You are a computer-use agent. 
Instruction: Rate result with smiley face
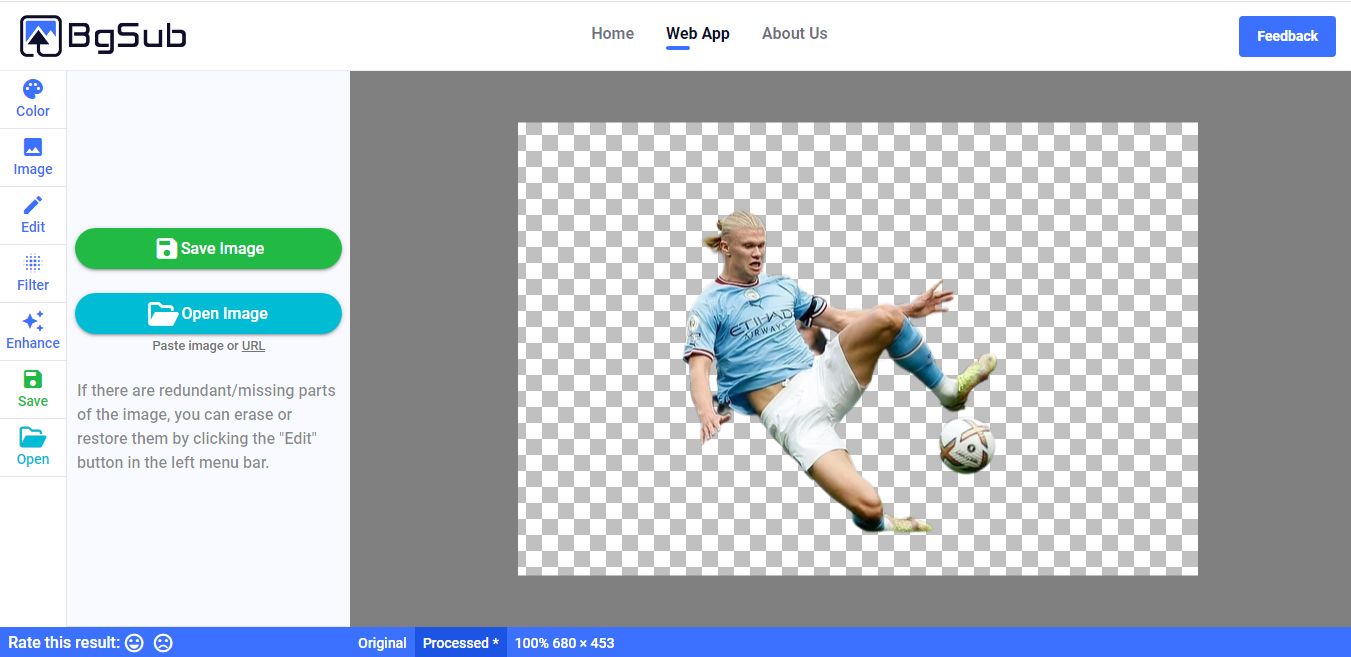tap(134, 643)
